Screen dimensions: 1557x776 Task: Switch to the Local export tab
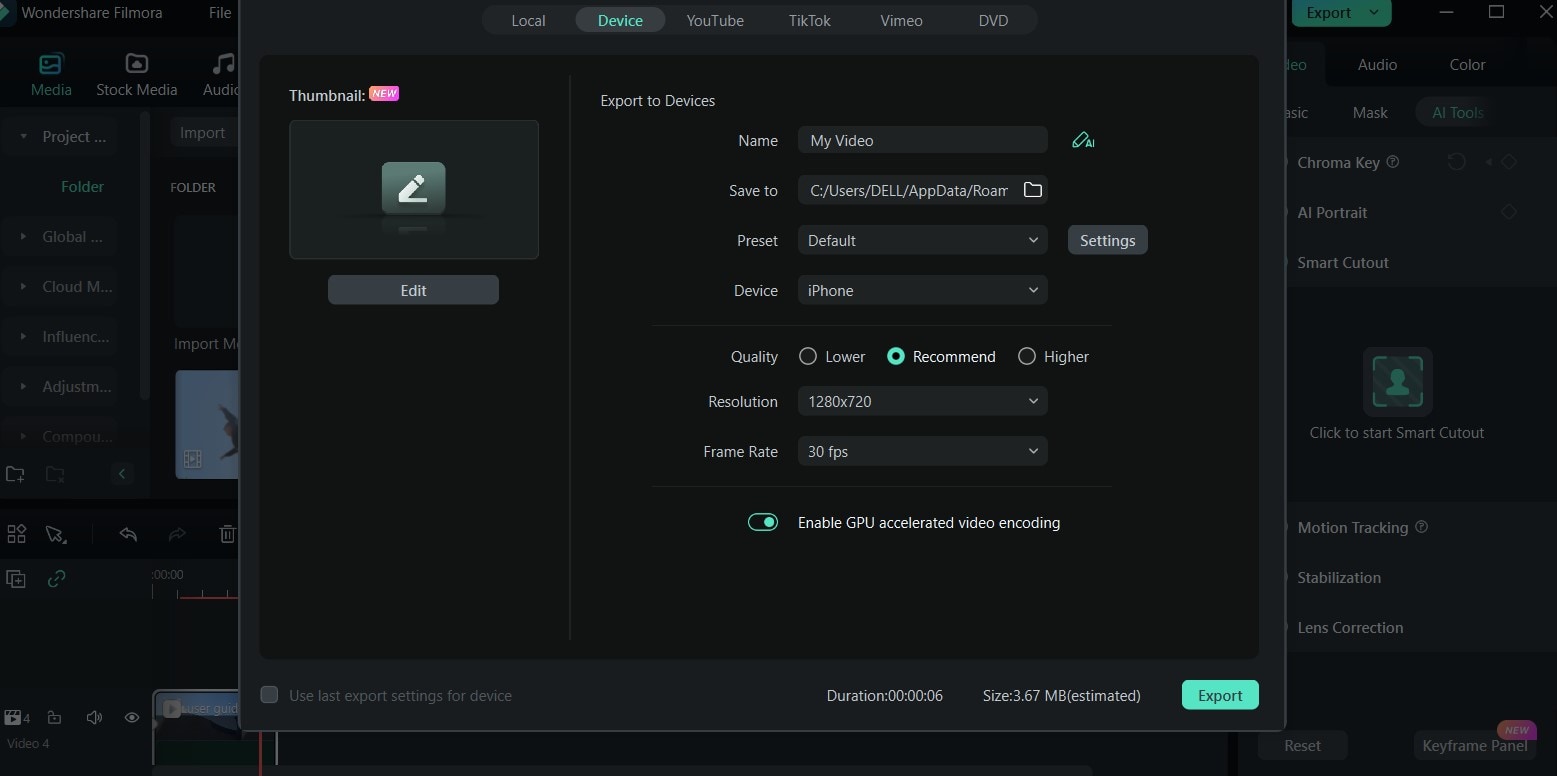(x=528, y=20)
